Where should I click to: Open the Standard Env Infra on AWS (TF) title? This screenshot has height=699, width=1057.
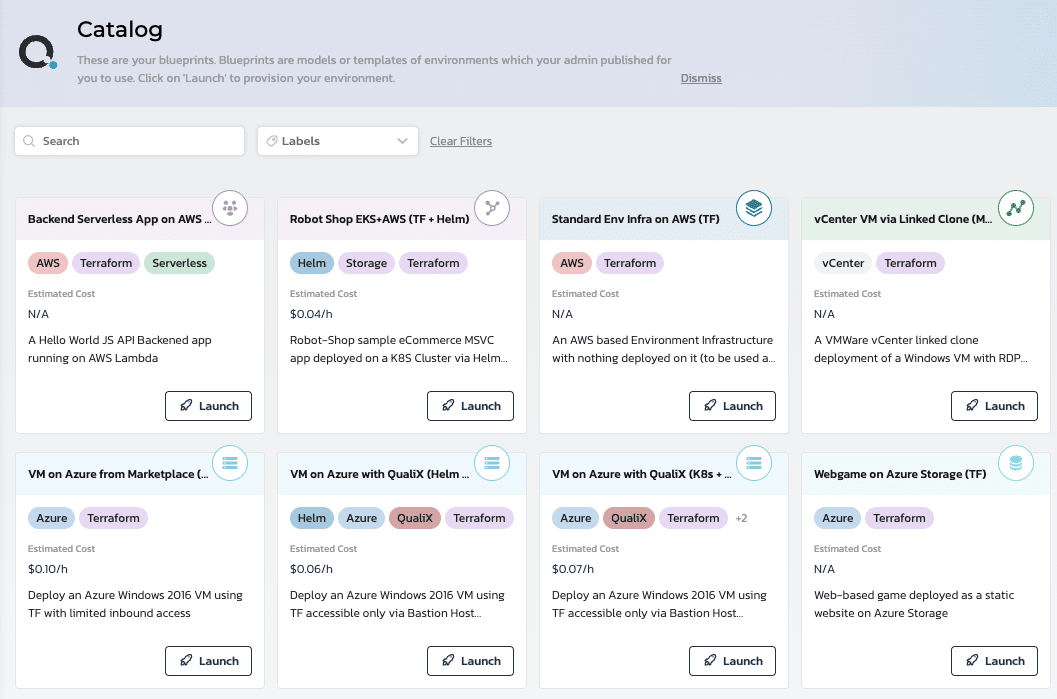point(636,219)
